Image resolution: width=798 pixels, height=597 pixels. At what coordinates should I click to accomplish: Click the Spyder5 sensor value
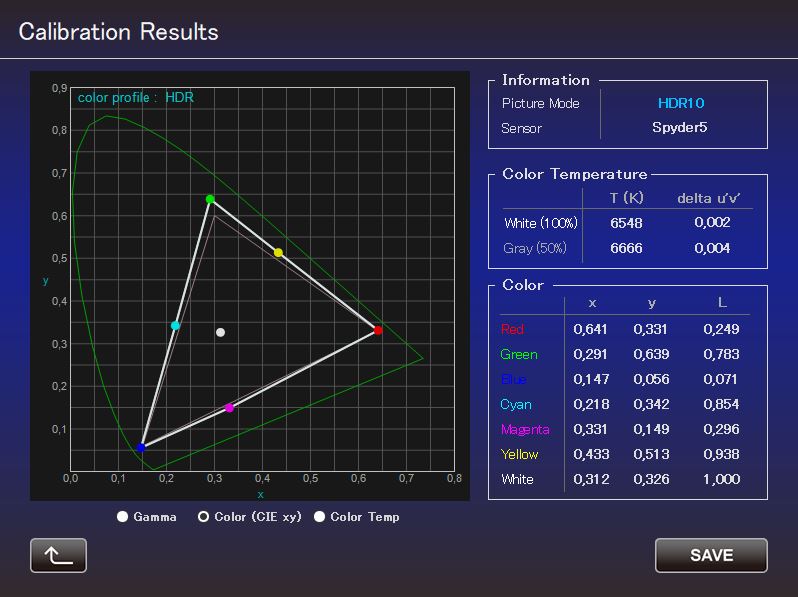[680, 128]
